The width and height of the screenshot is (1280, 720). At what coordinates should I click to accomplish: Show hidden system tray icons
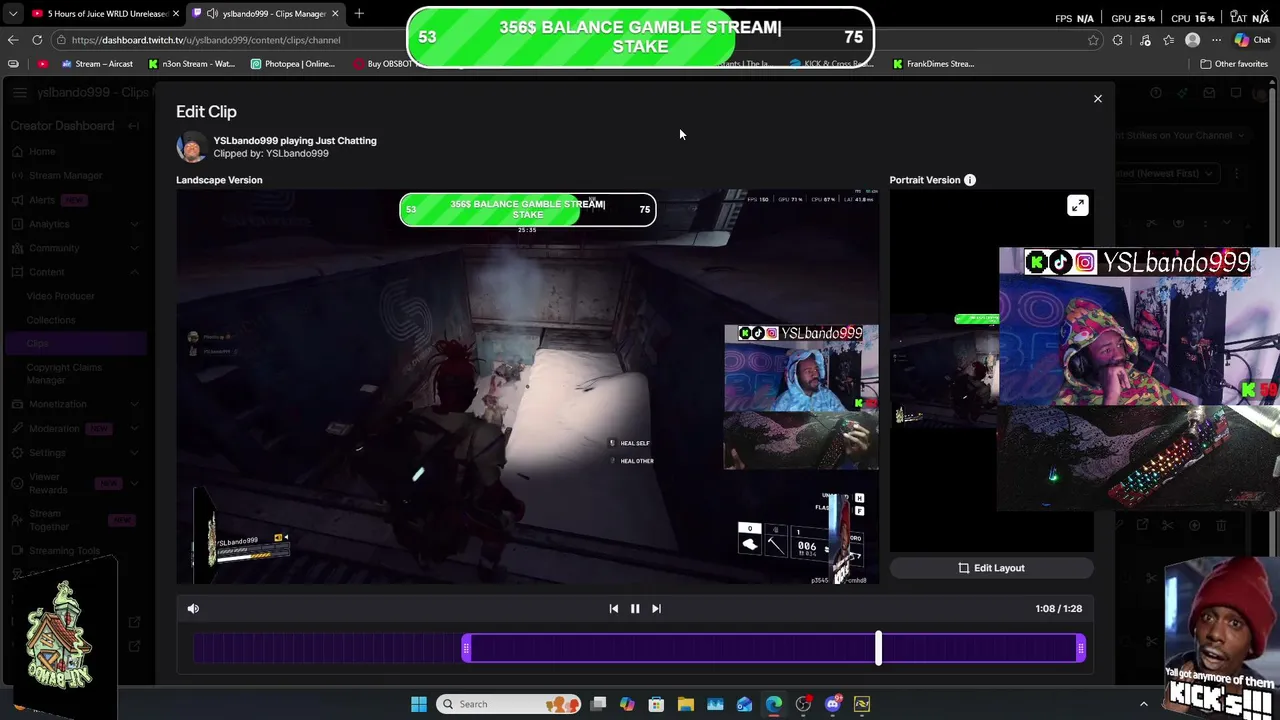pyautogui.click(x=1144, y=704)
